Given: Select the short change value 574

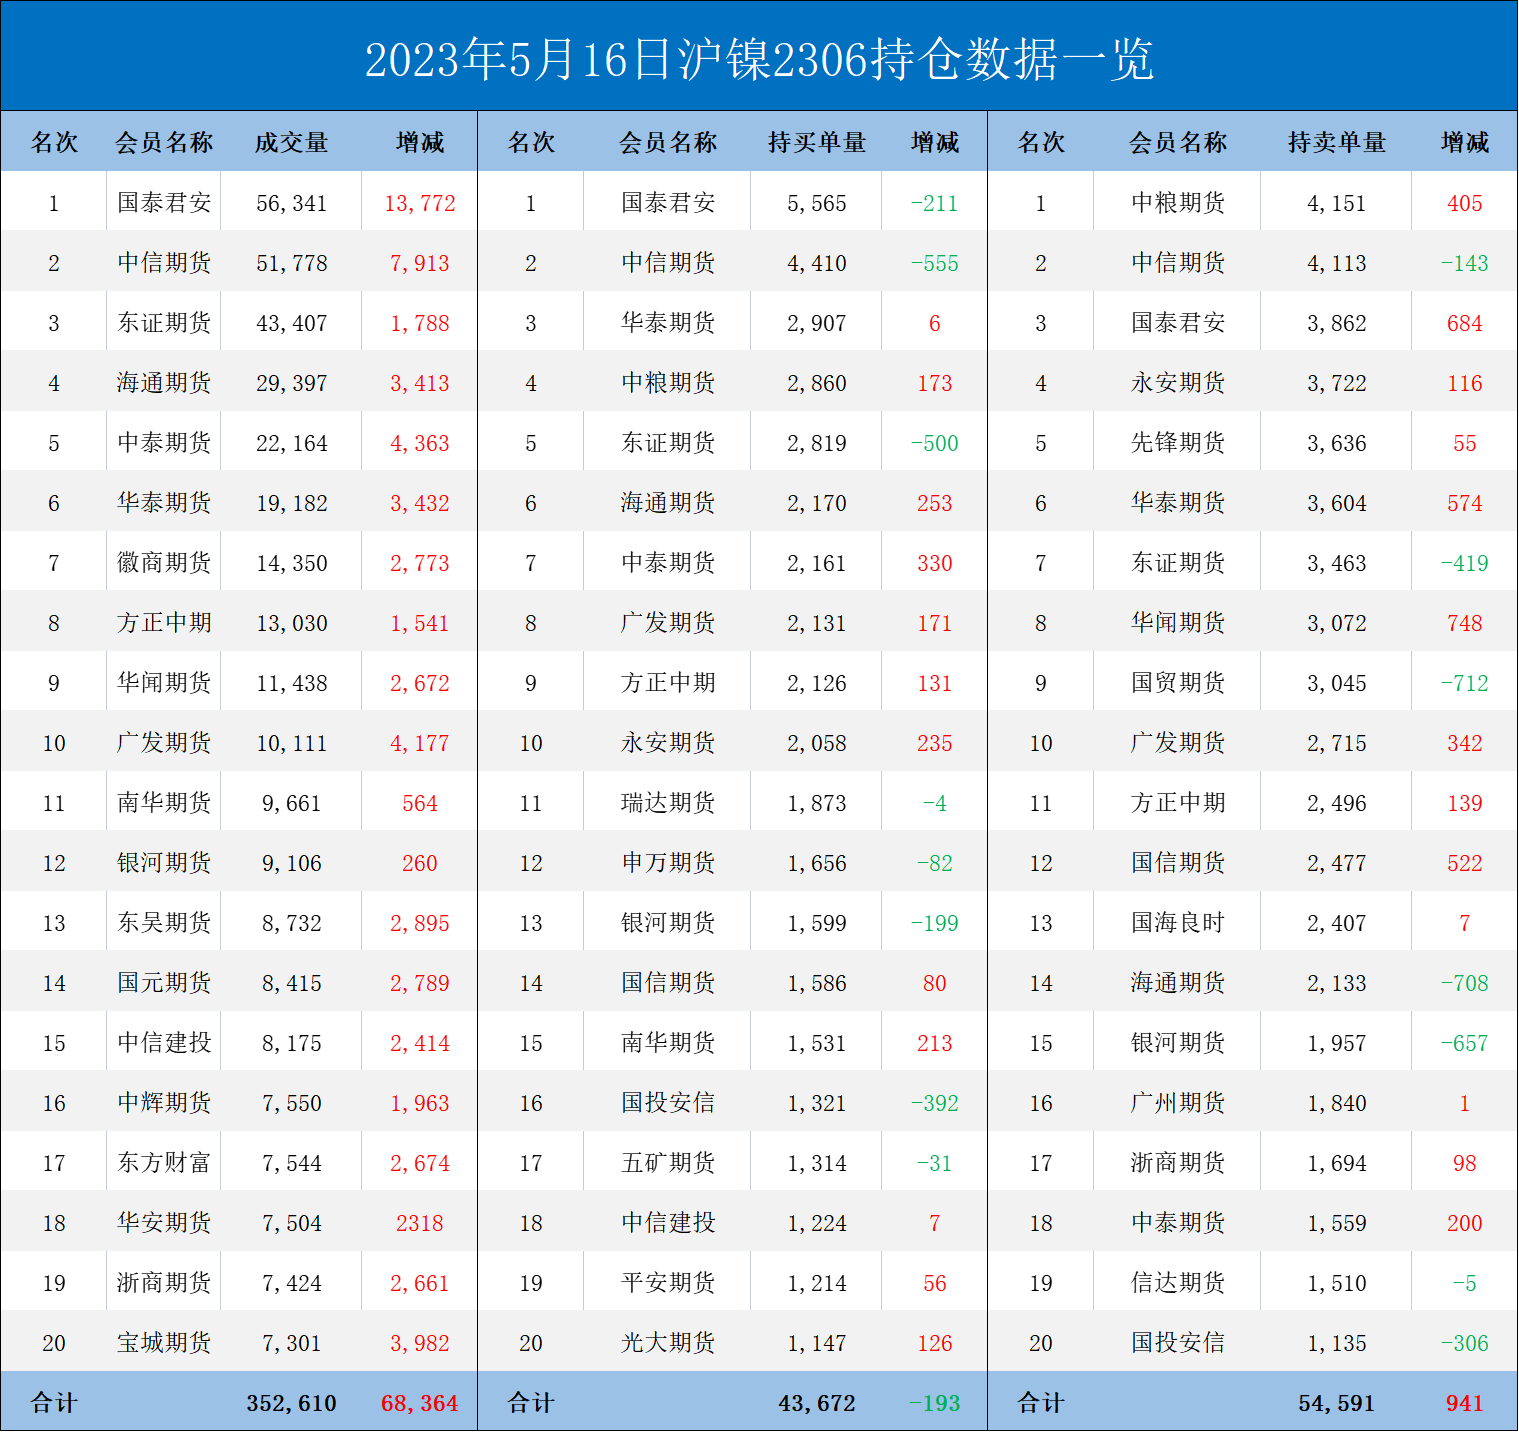Looking at the screenshot, I should click(1465, 503).
